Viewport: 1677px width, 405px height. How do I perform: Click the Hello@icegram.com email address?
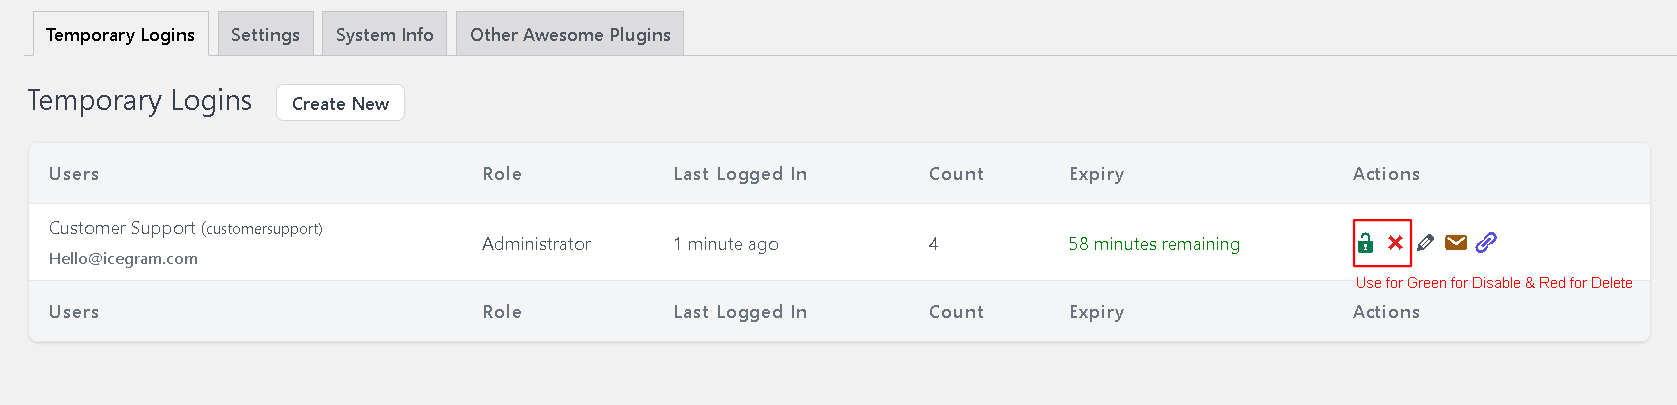point(123,258)
